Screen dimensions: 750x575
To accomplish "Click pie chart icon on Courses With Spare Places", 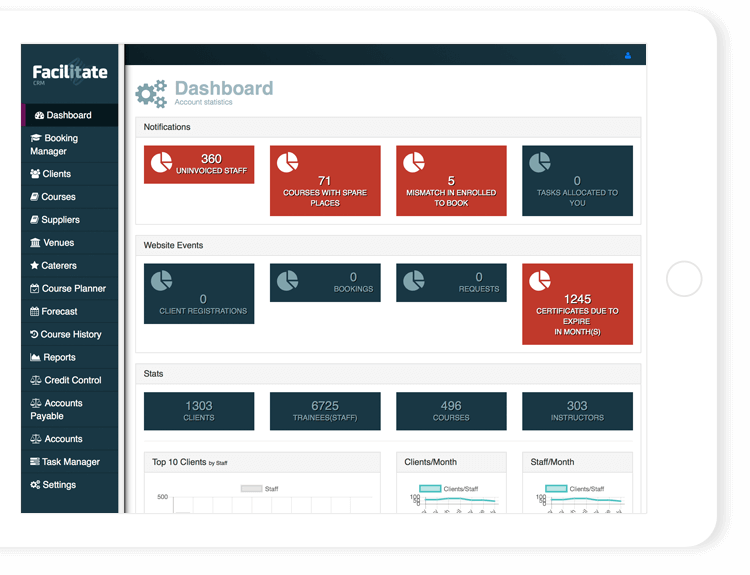I will [x=287, y=162].
